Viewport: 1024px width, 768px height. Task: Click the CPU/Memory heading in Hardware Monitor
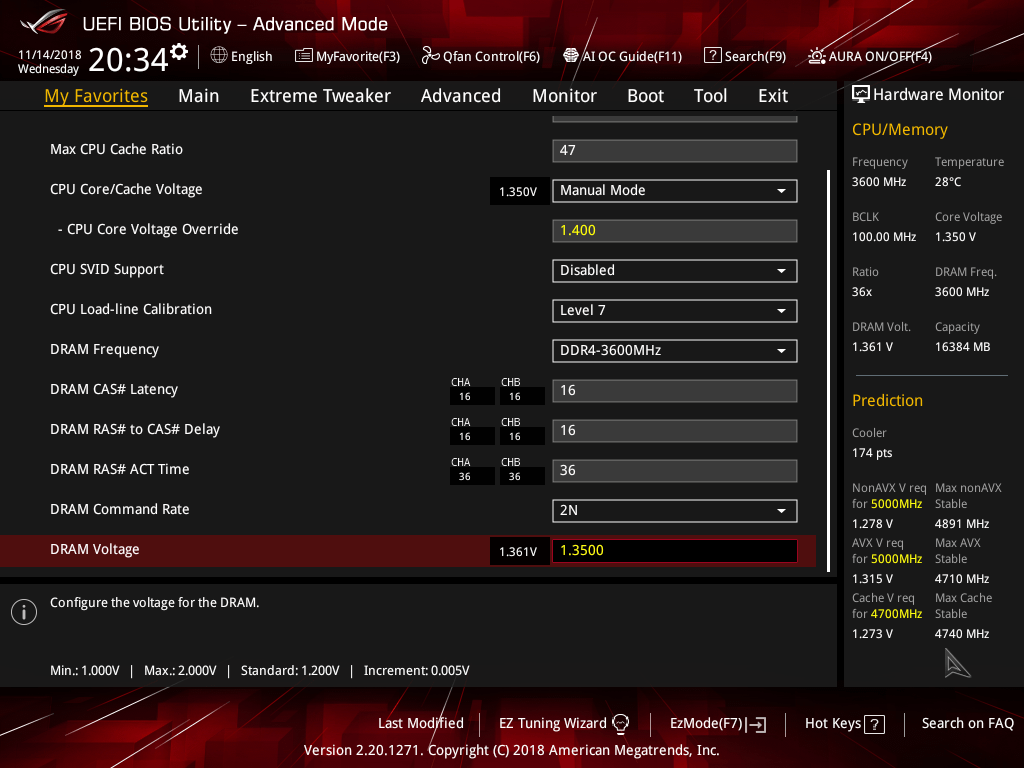pos(899,129)
